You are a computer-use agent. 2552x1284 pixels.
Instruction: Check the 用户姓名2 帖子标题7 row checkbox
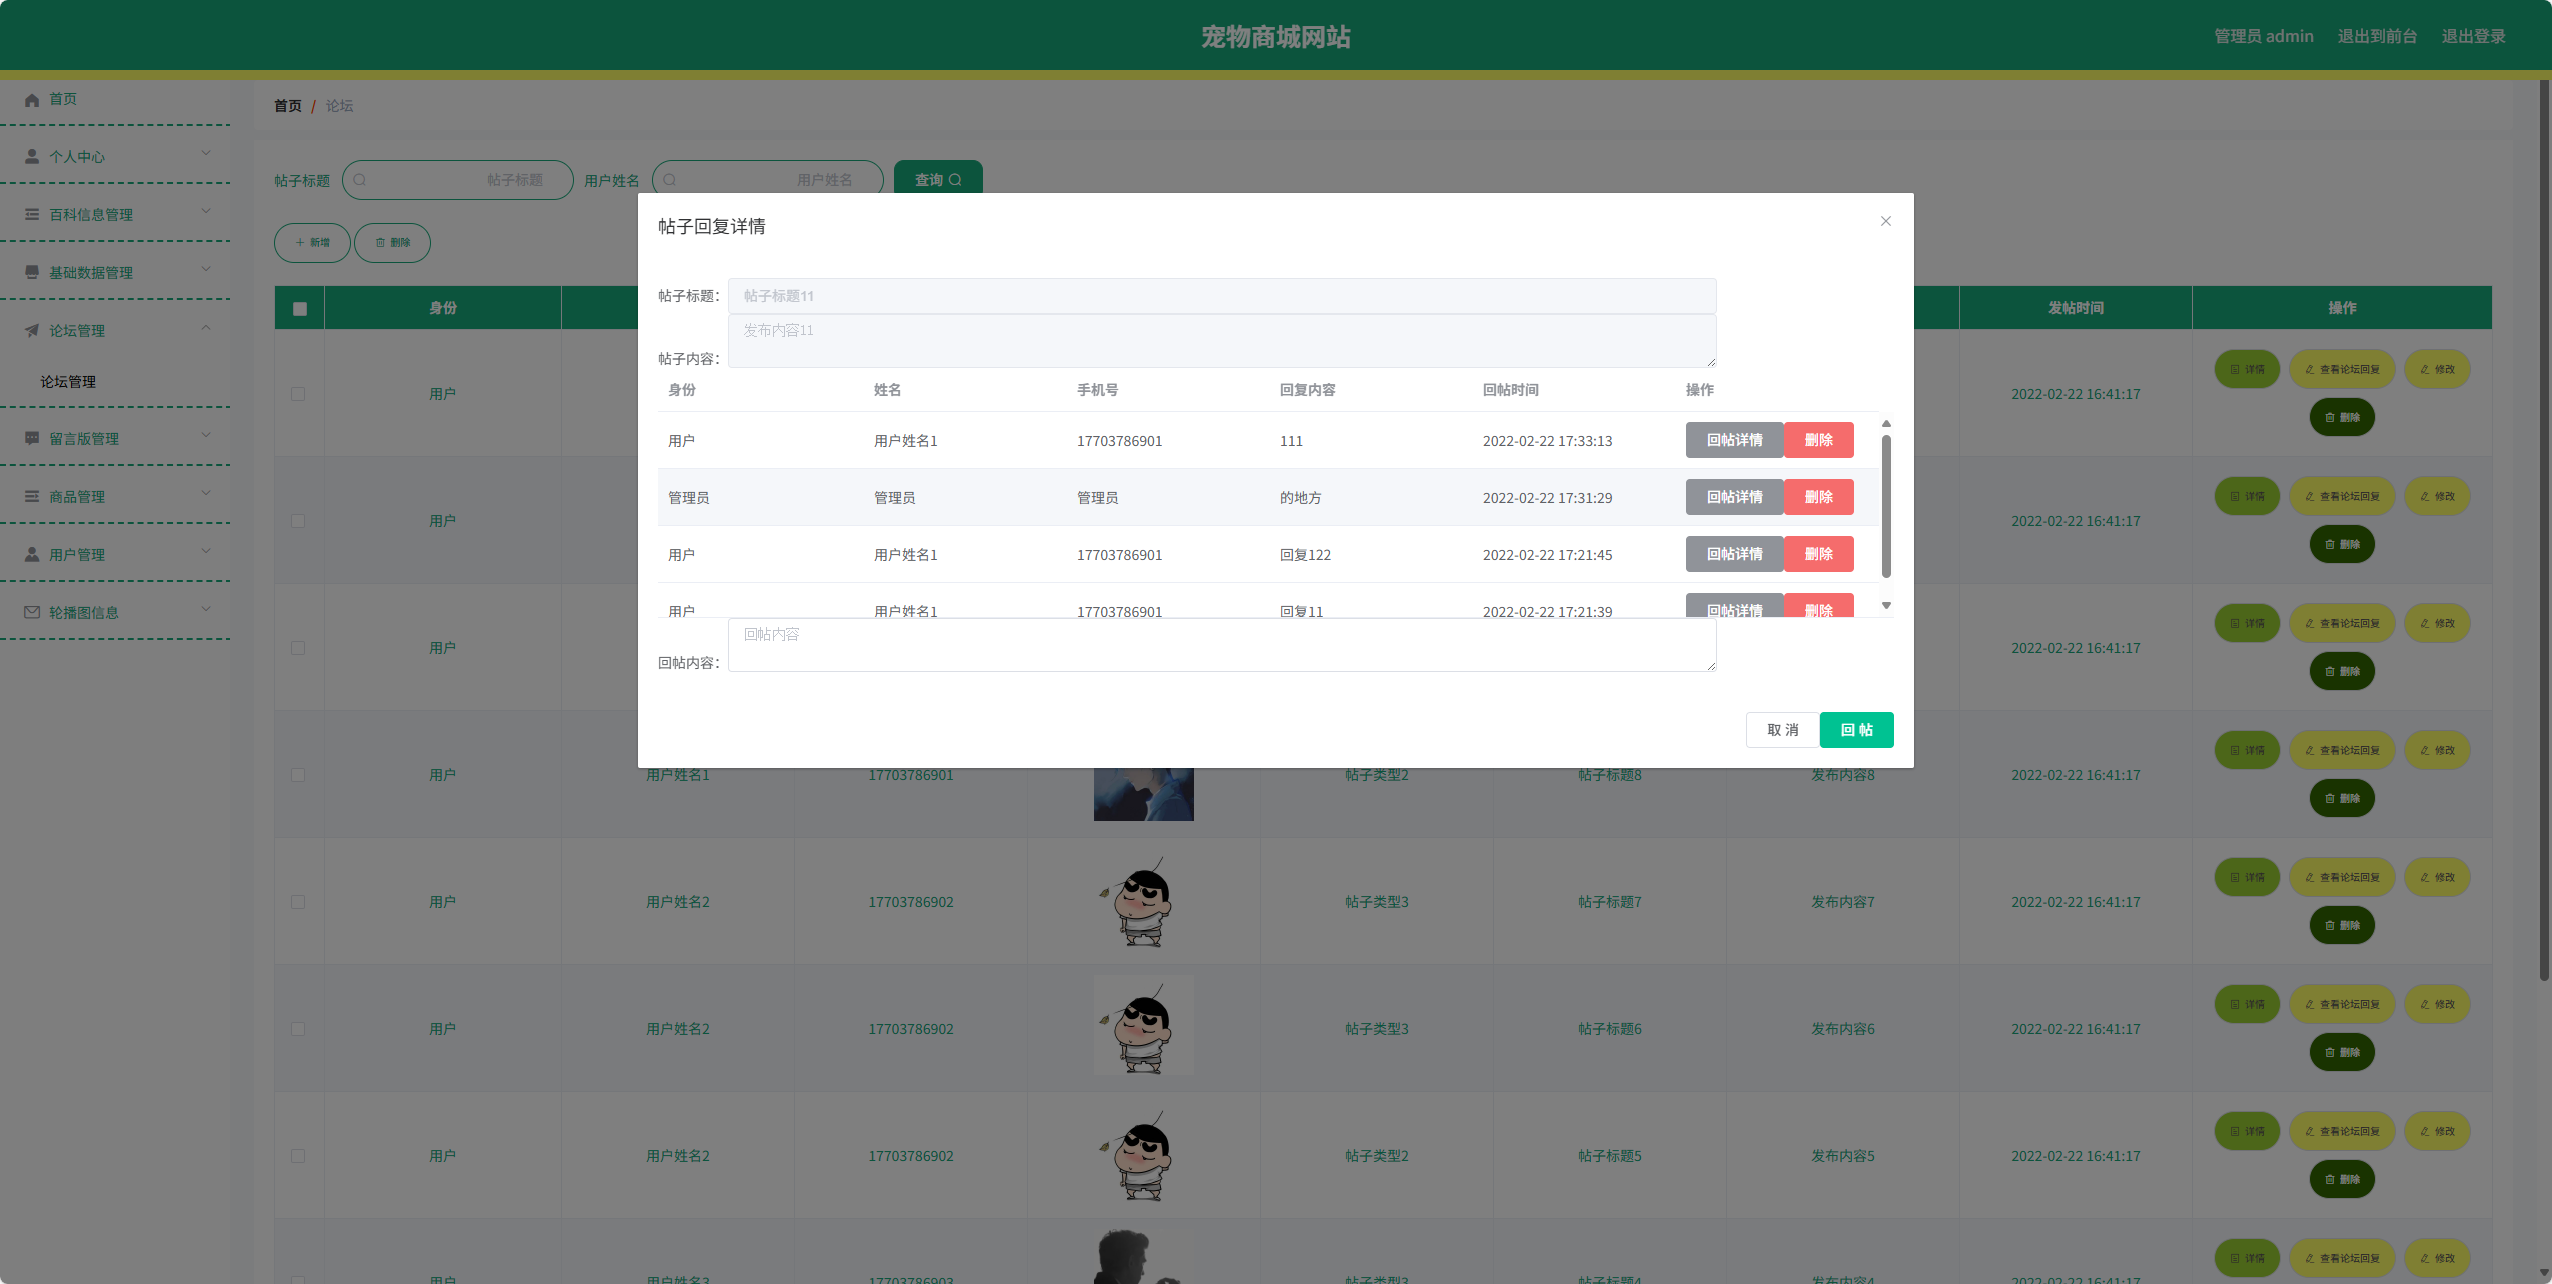tap(298, 902)
